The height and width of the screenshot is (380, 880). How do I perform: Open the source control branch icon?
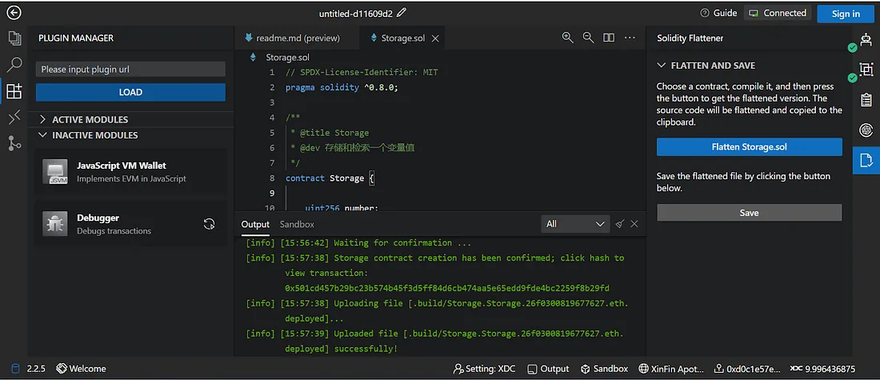tap(14, 144)
